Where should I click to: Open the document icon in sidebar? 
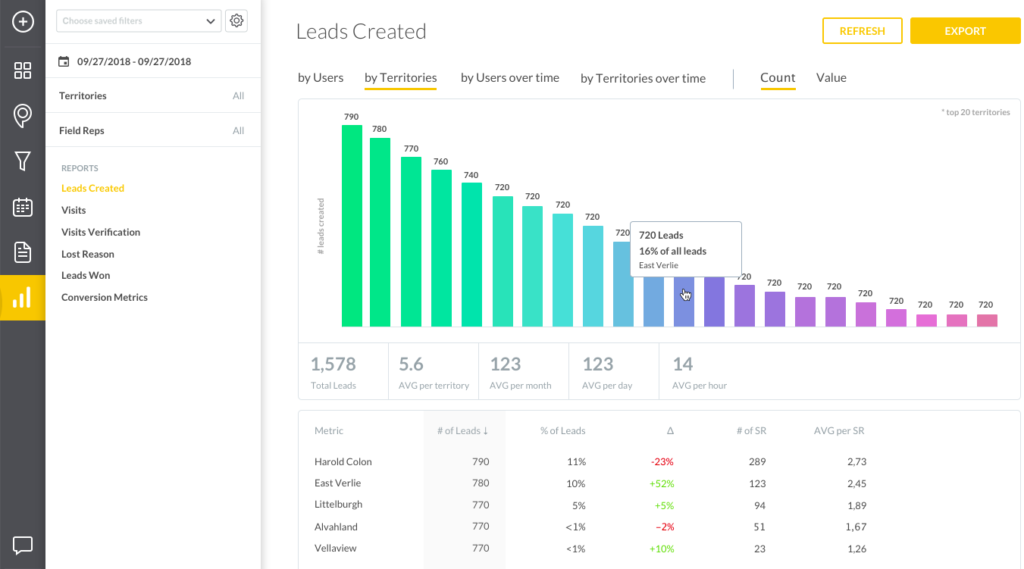click(x=23, y=252)
